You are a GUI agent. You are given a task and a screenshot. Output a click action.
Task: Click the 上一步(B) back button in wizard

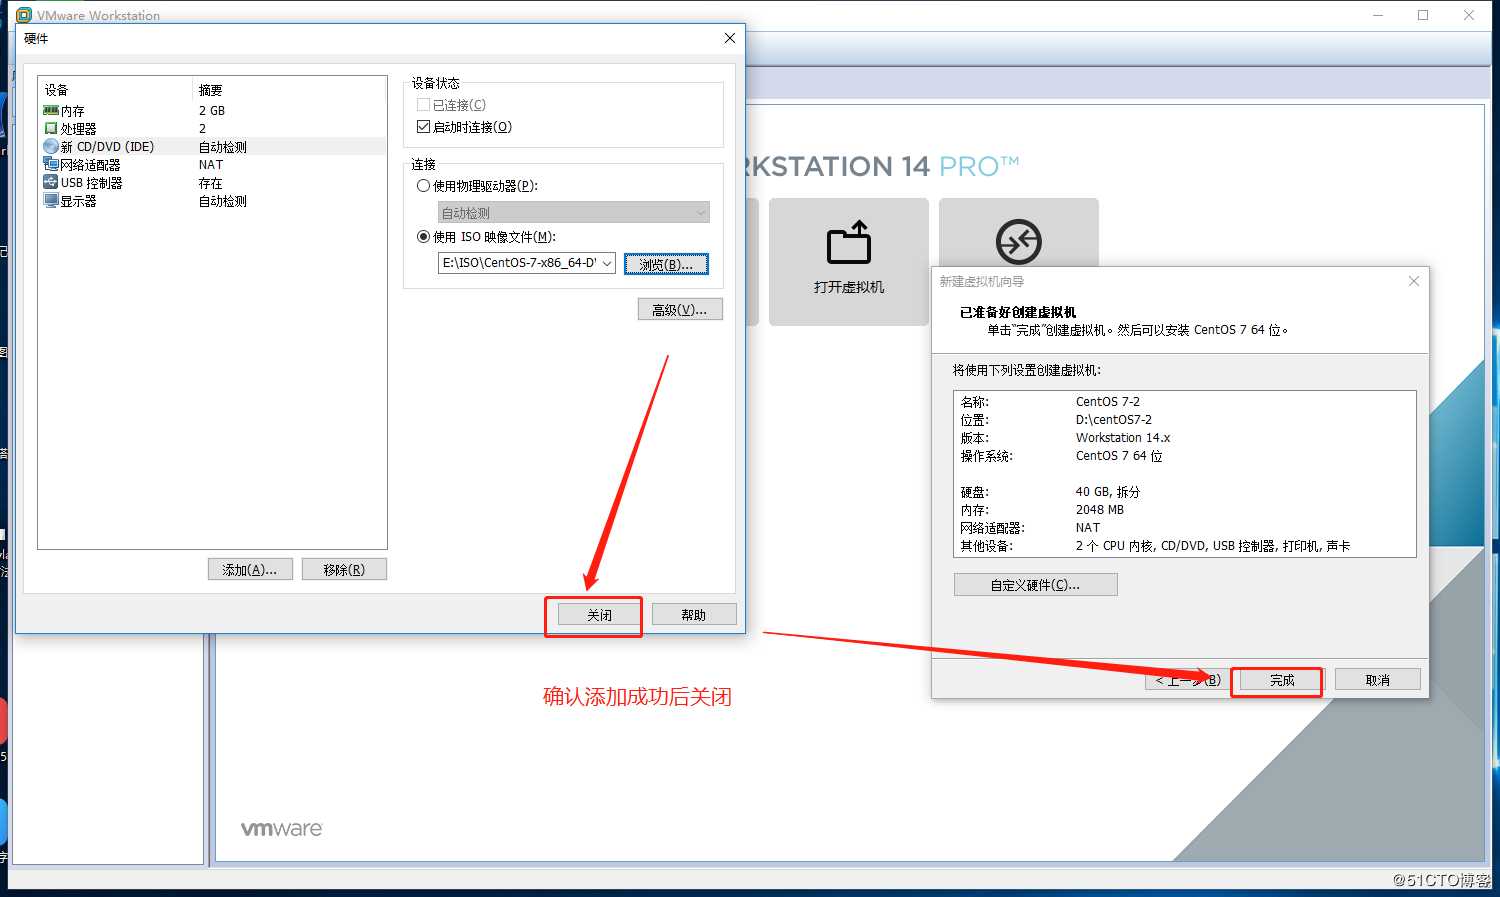coord(1187,680)
